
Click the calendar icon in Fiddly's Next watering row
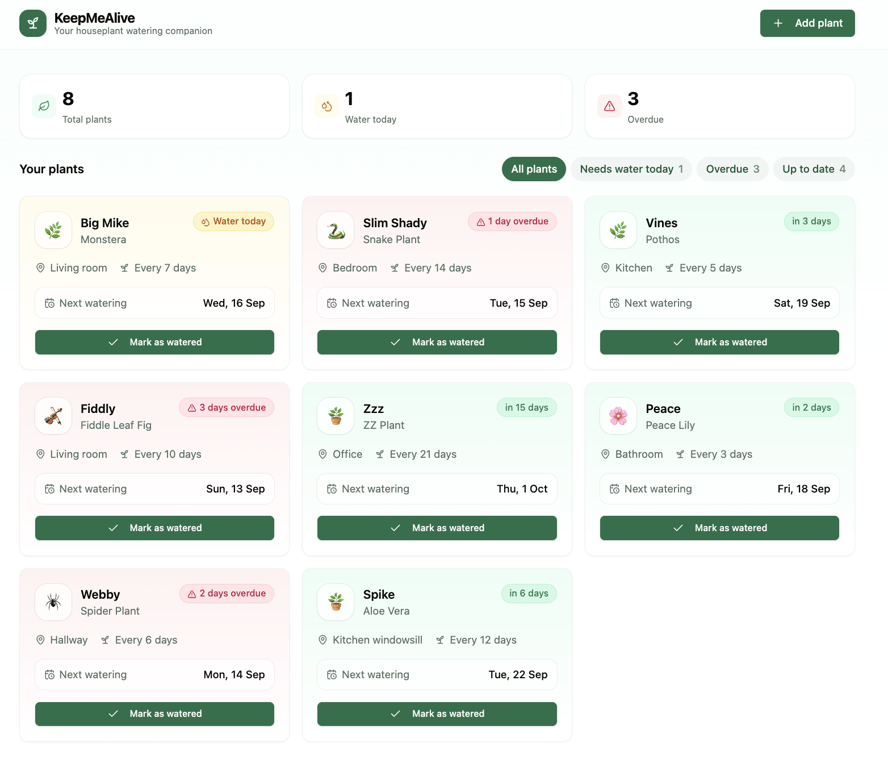click(x=50, y=489)
